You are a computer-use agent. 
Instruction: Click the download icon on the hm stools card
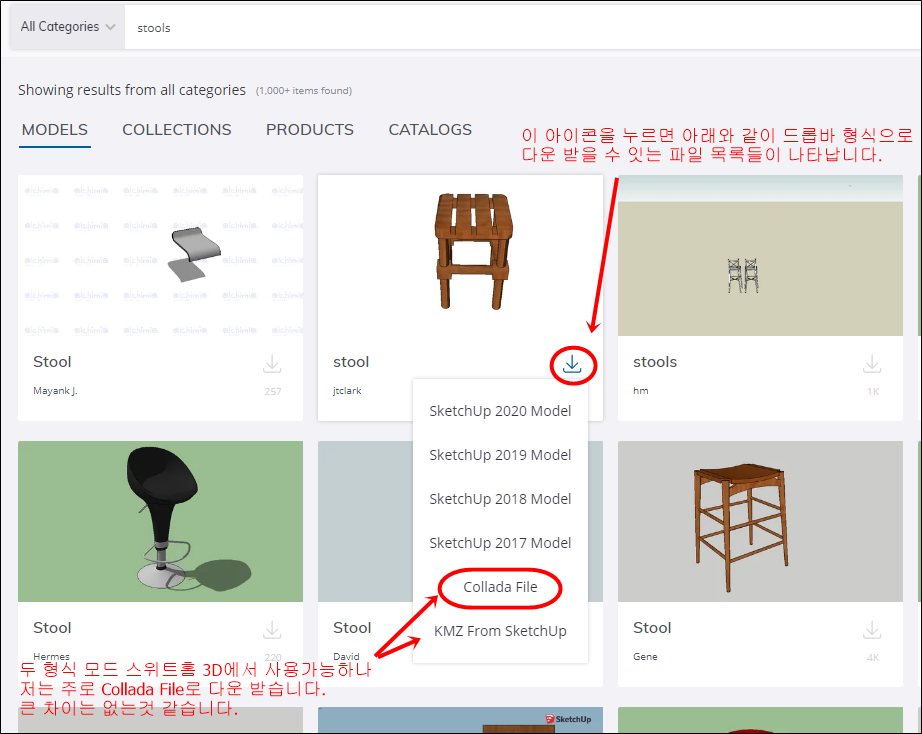[x=872, y=364]
